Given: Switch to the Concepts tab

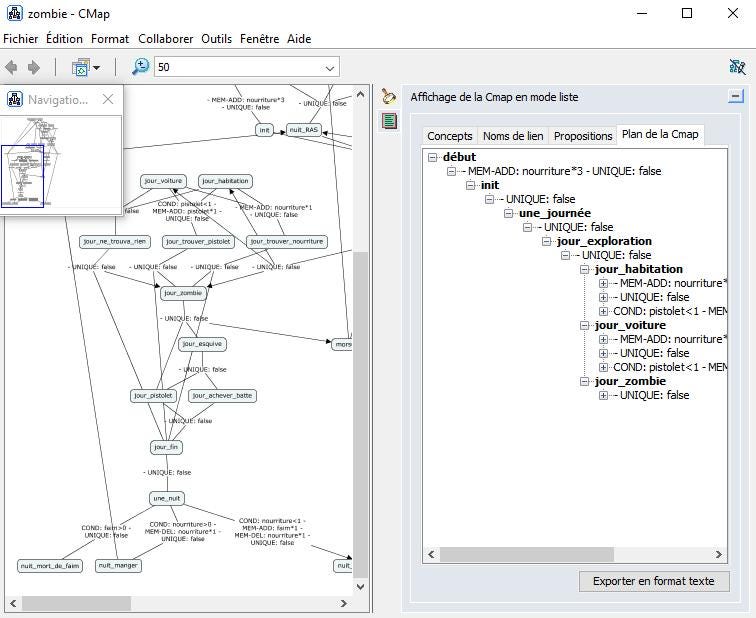Looking at the screenshot, I should (449, 136).
